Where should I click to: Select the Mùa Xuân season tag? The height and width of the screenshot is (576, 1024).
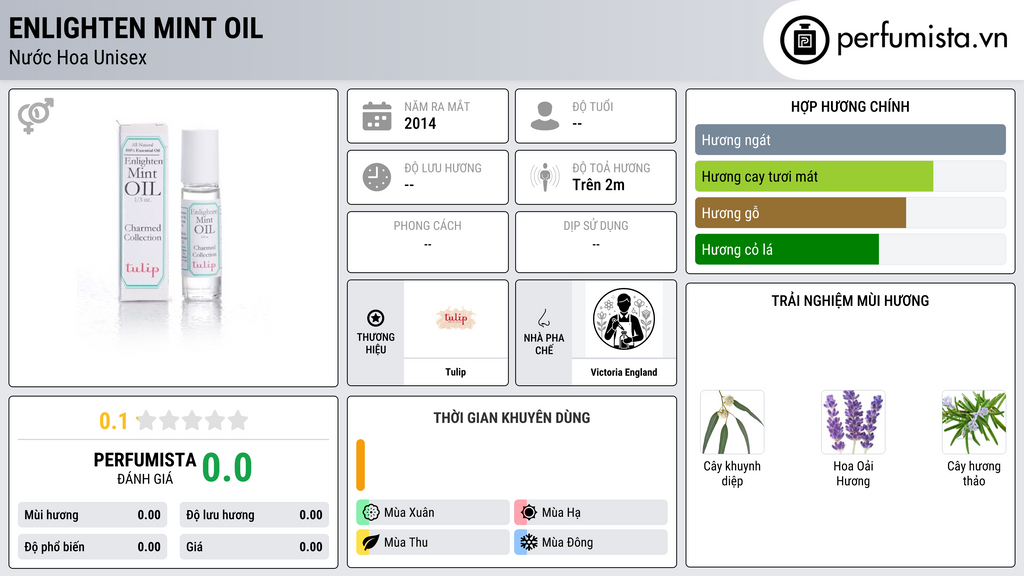pos(433,513)
